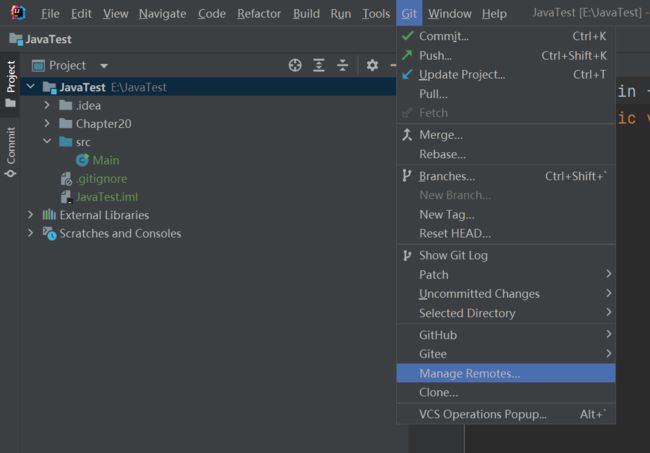Viewport: 650px width, 453px height.
Task: Click the locate/select opened file crosshair icon
Action: click(295, 65)
